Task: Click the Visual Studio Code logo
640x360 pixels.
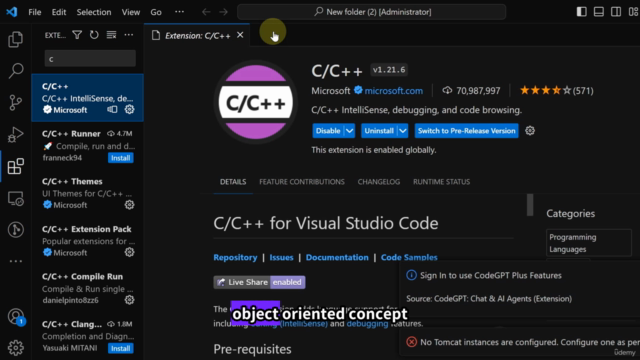Action: [x=11, y=12]
